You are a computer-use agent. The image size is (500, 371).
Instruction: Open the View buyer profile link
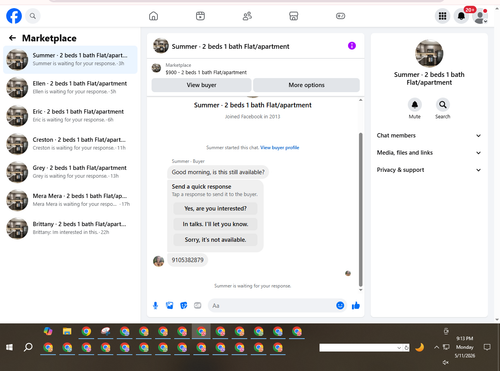pyautogui.click(x=279, y=147)
